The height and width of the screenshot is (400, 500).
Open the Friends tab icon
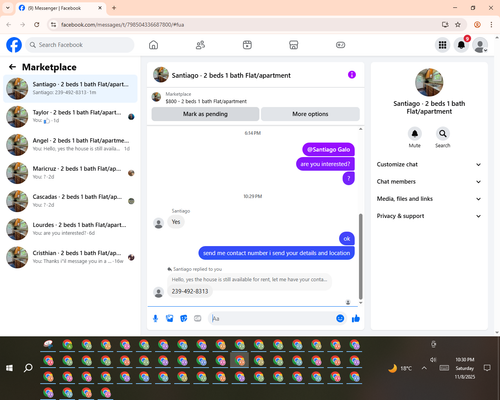(x=200, y=45)
